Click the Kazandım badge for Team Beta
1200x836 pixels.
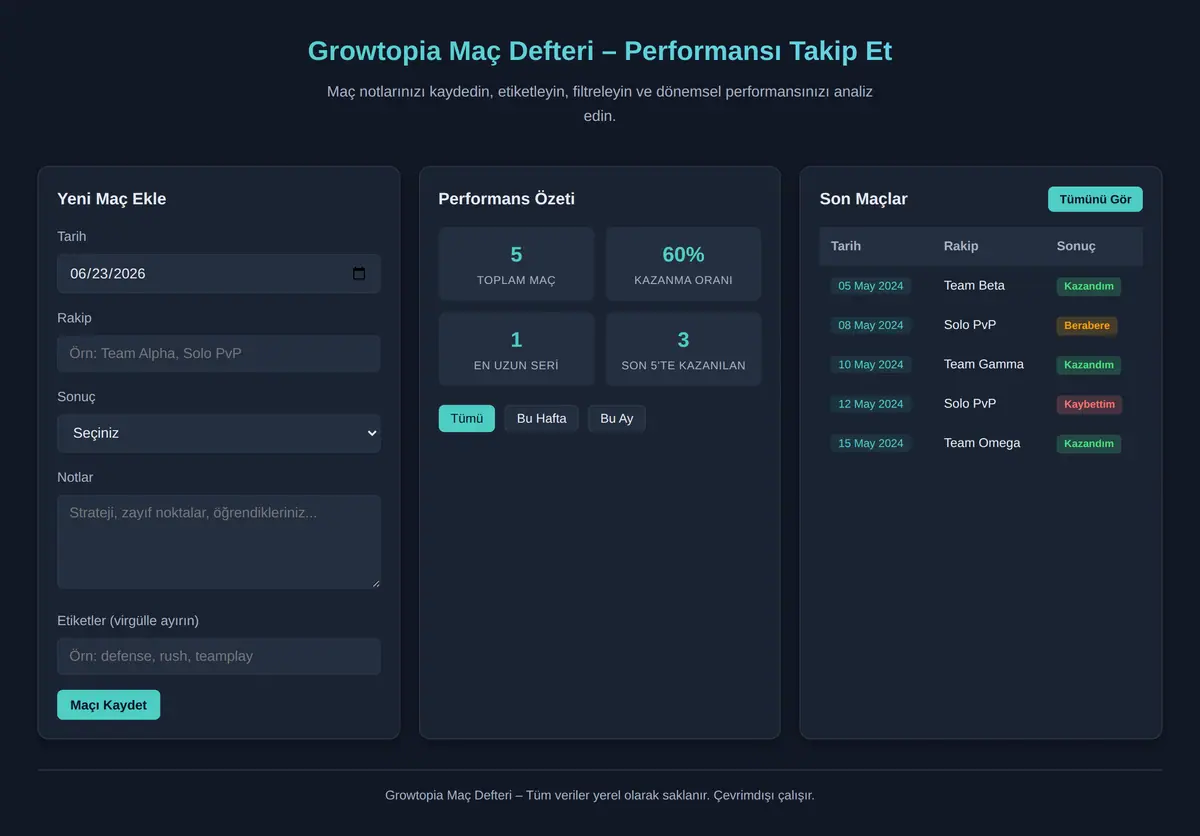point(1089,286)
